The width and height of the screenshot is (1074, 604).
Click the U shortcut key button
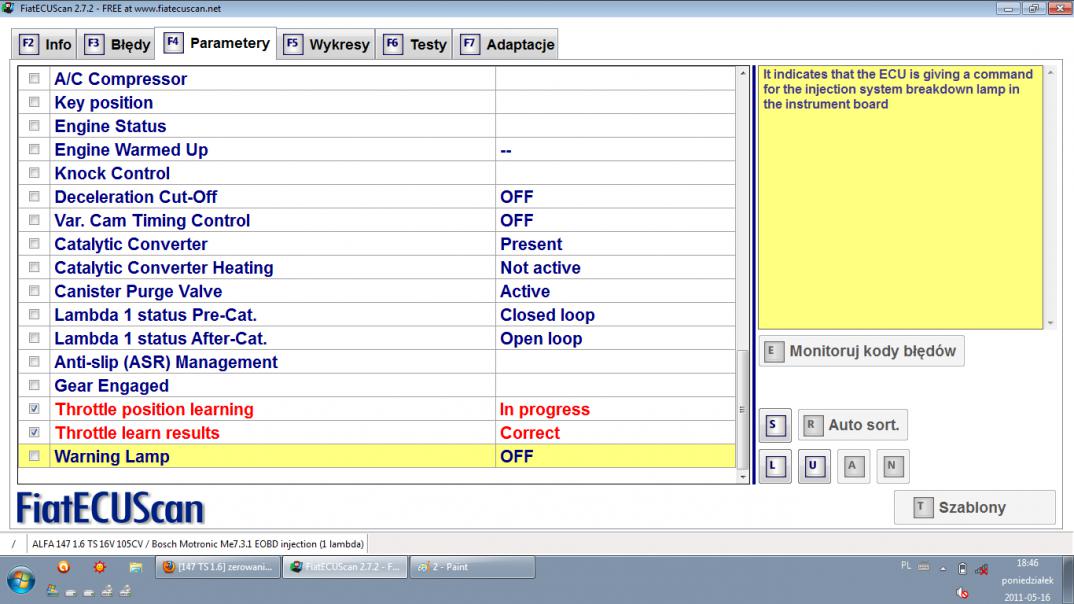tap(814, 466)
